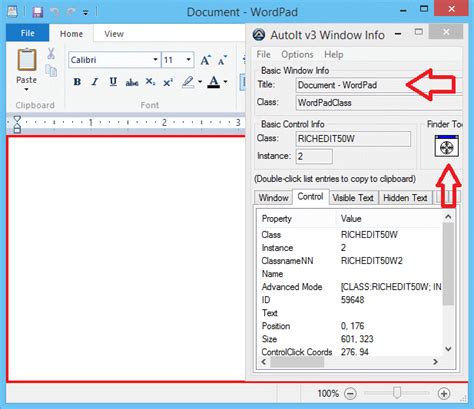474x409 pixels.
Task: Open the File menu in AutoIt Window Info
Action: pos(263,54)
